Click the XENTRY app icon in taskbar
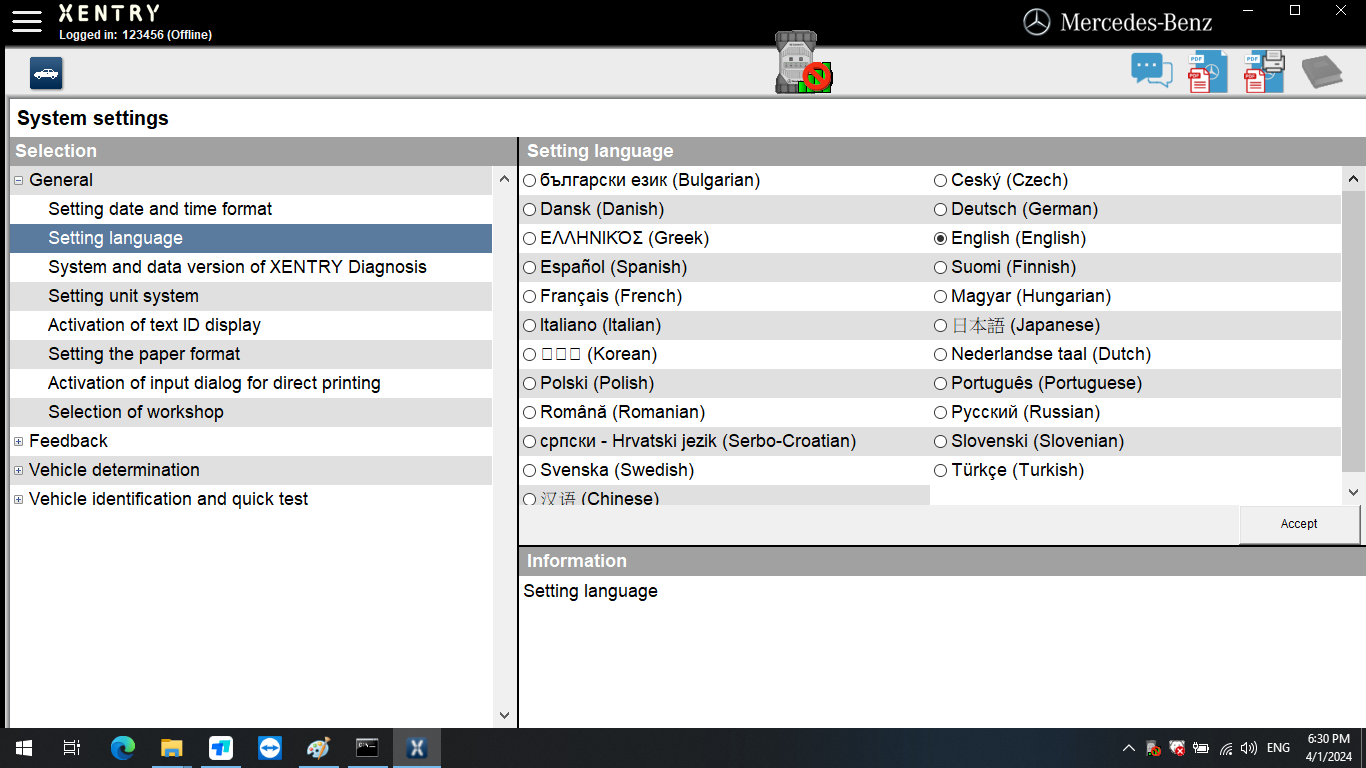 (417, 748)
